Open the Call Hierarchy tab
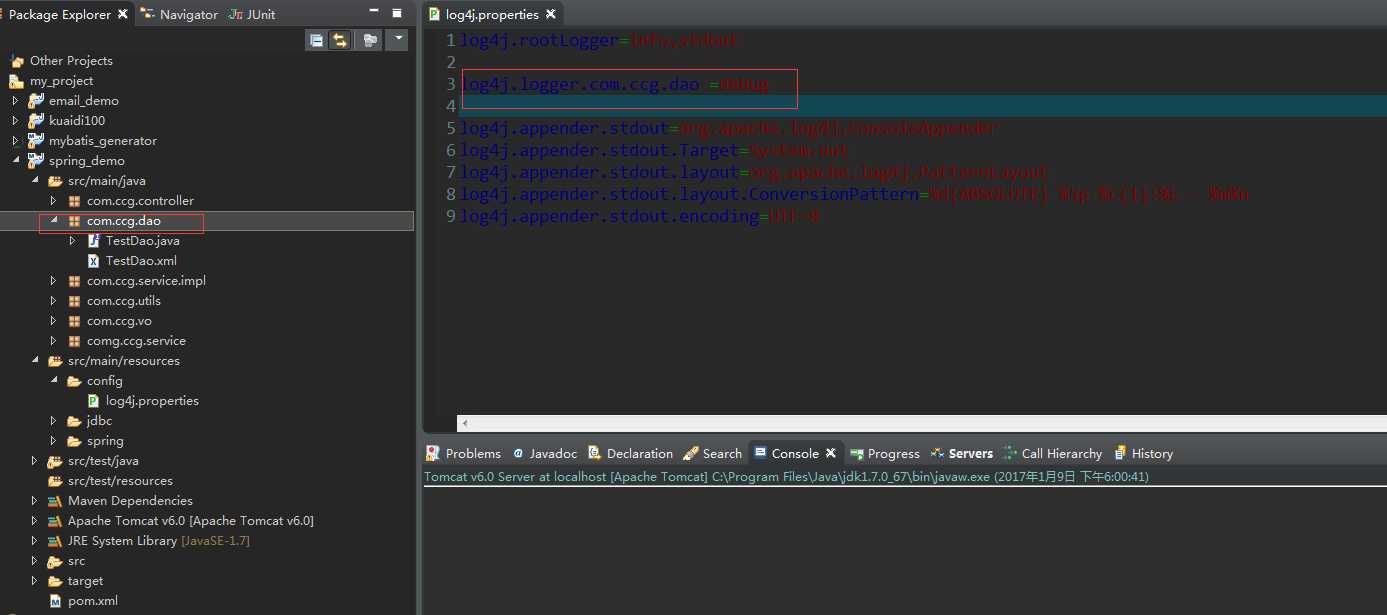This screenshot has height=615, width=1387. [1052, 453]
